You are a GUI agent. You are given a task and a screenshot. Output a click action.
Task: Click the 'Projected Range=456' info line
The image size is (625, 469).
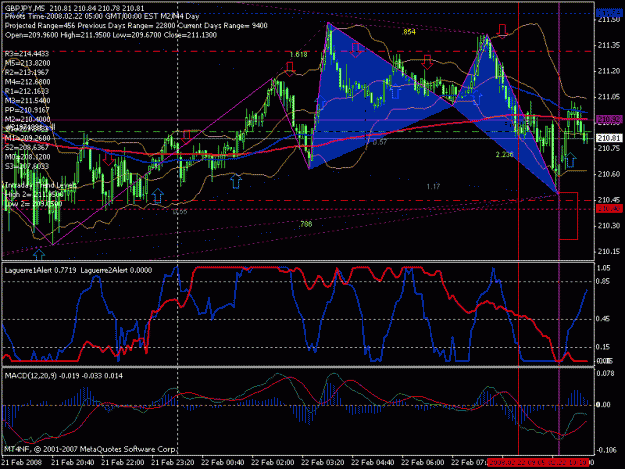click(x=136, y=26)
